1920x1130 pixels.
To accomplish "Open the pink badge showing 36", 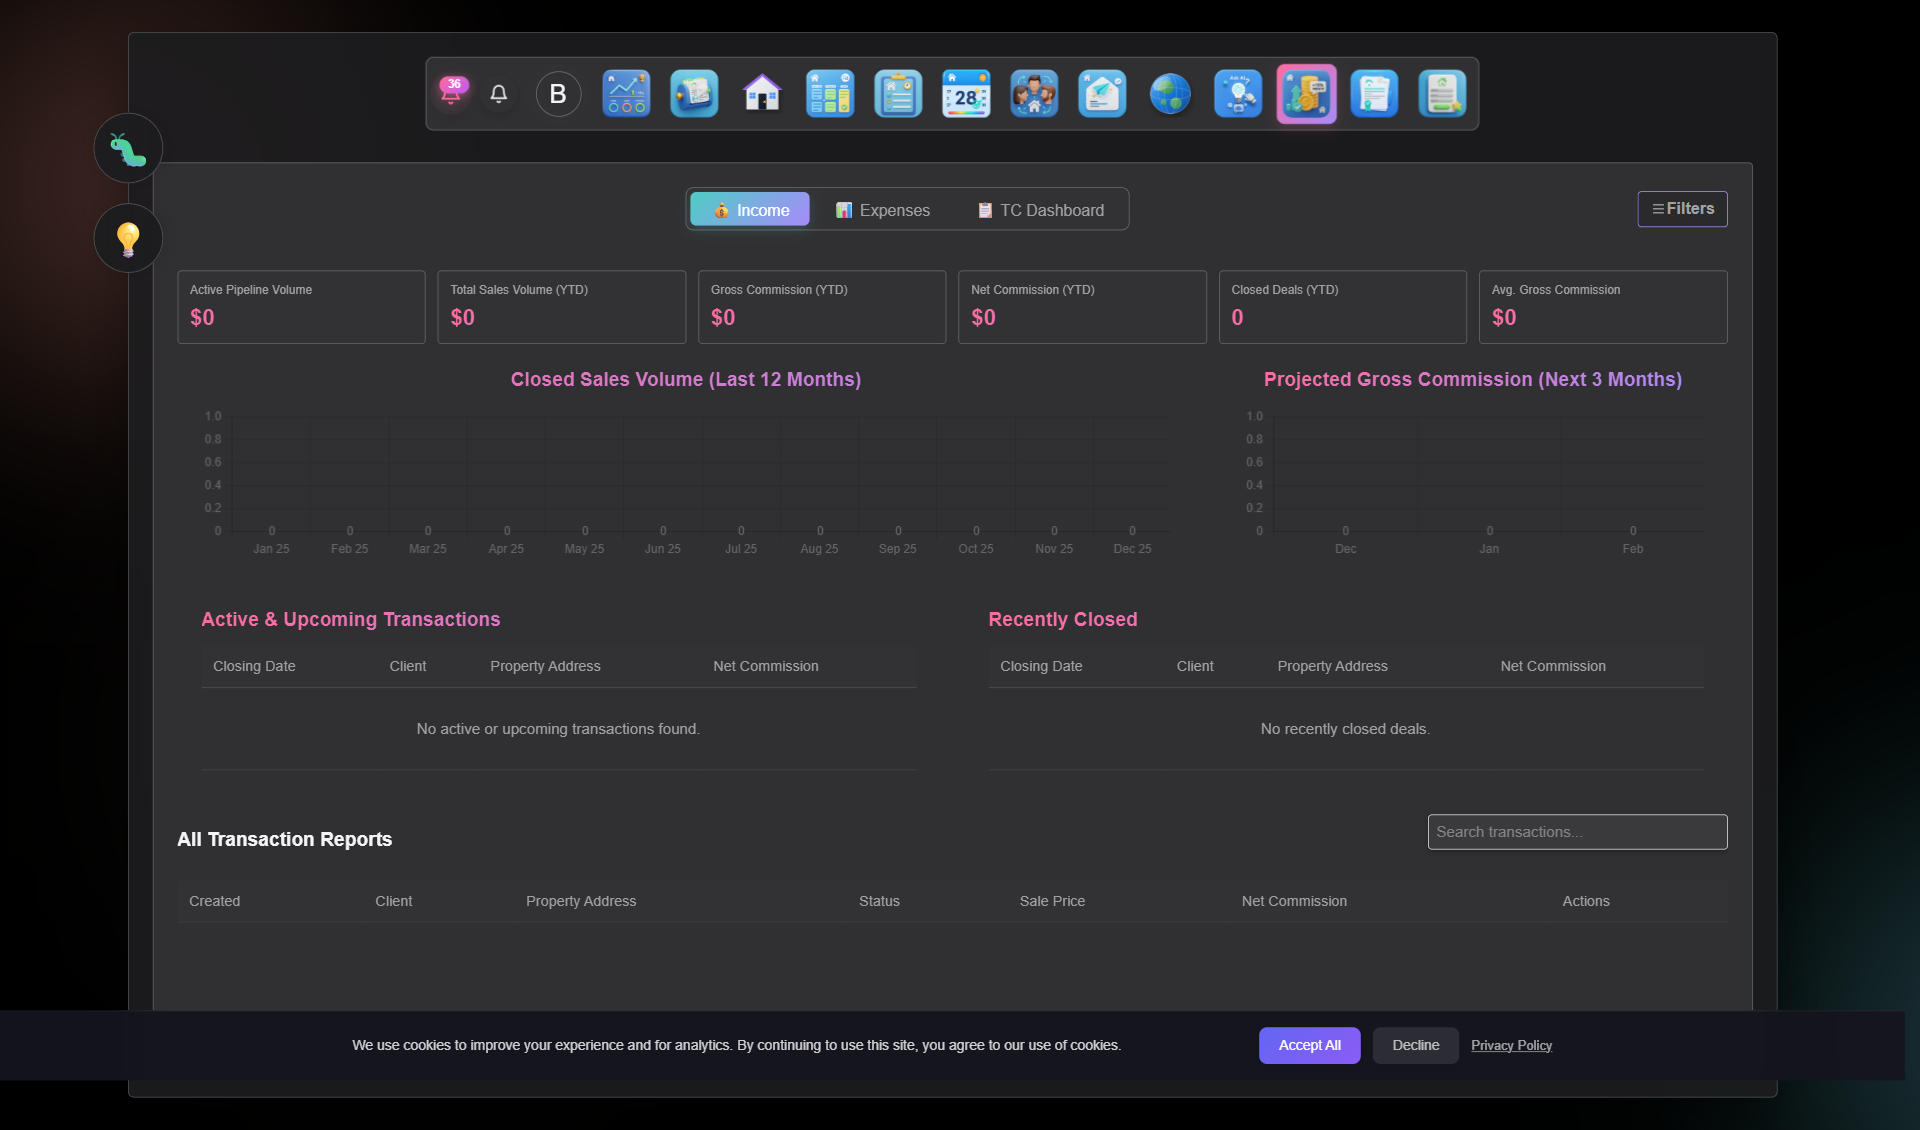I will 453,90.
